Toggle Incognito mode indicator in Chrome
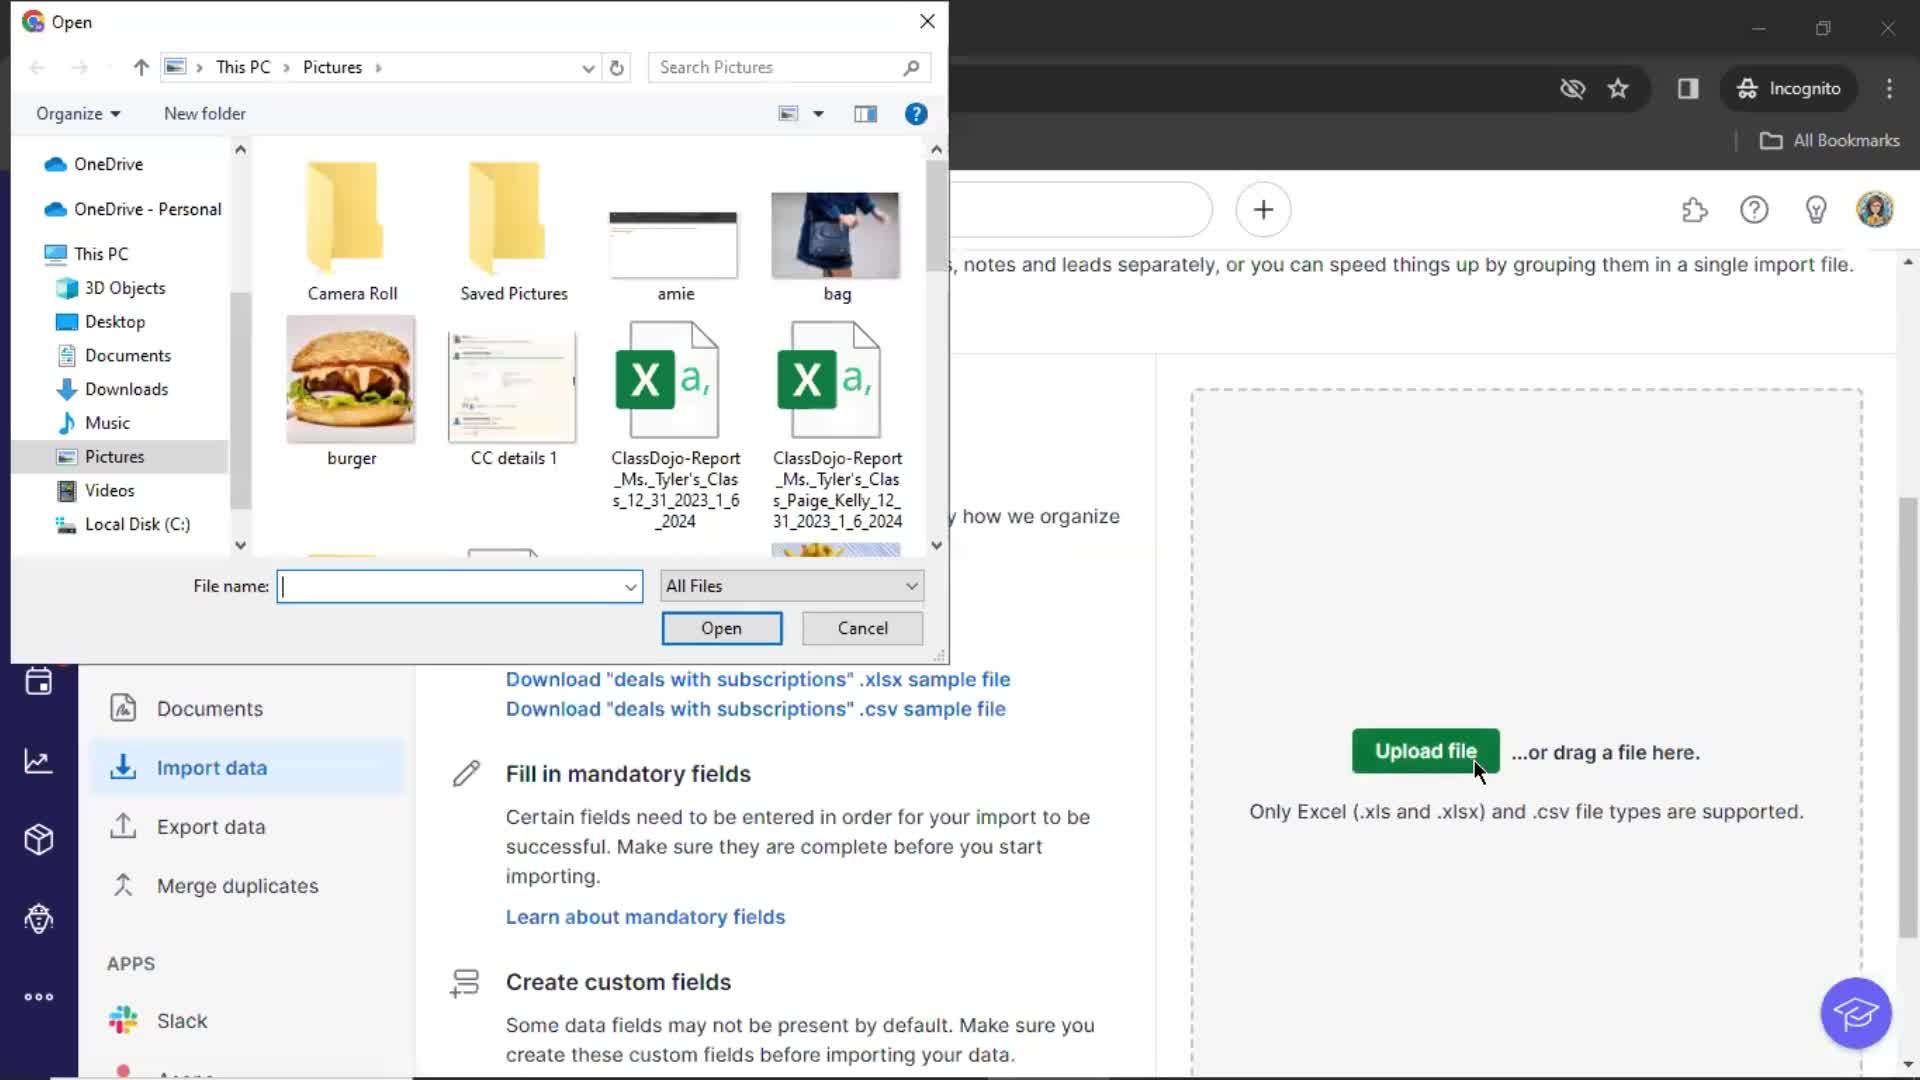The image size is (1920, 1080). [x=1789, y=87]
